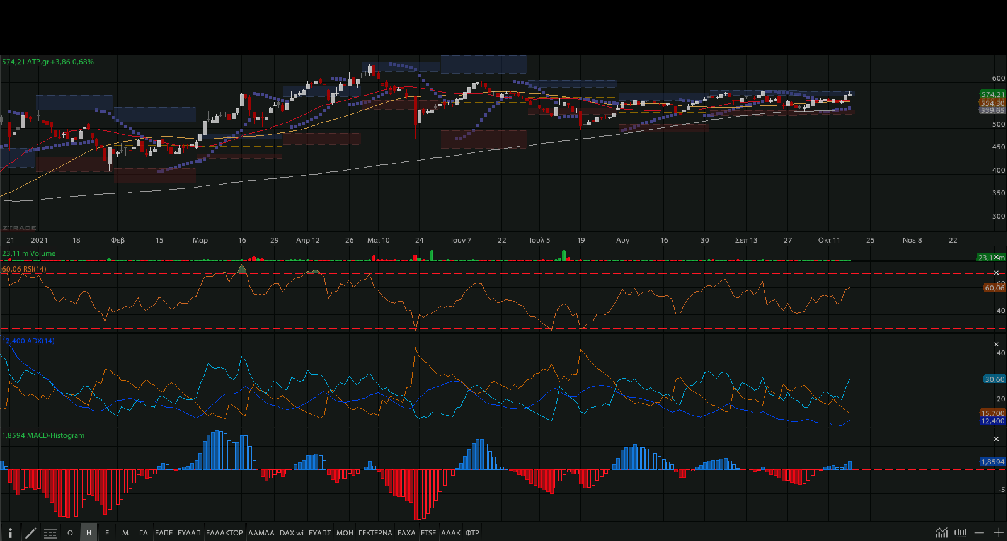Screen dimensions: 1007x541
Task: Switch to the FTSE symbol tab
Action: coord(427,533)
